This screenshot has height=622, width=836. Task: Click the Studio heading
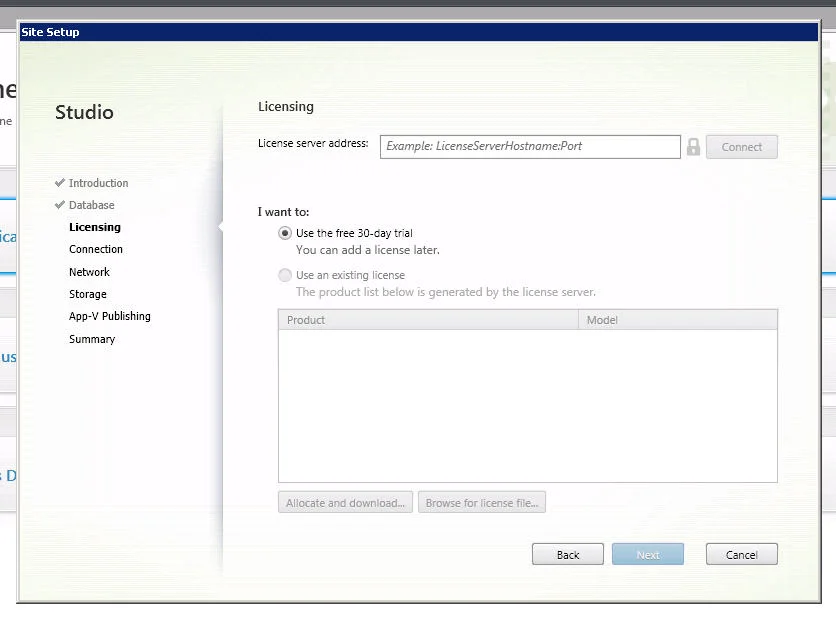pyautogui.click(x=84, y=112)
